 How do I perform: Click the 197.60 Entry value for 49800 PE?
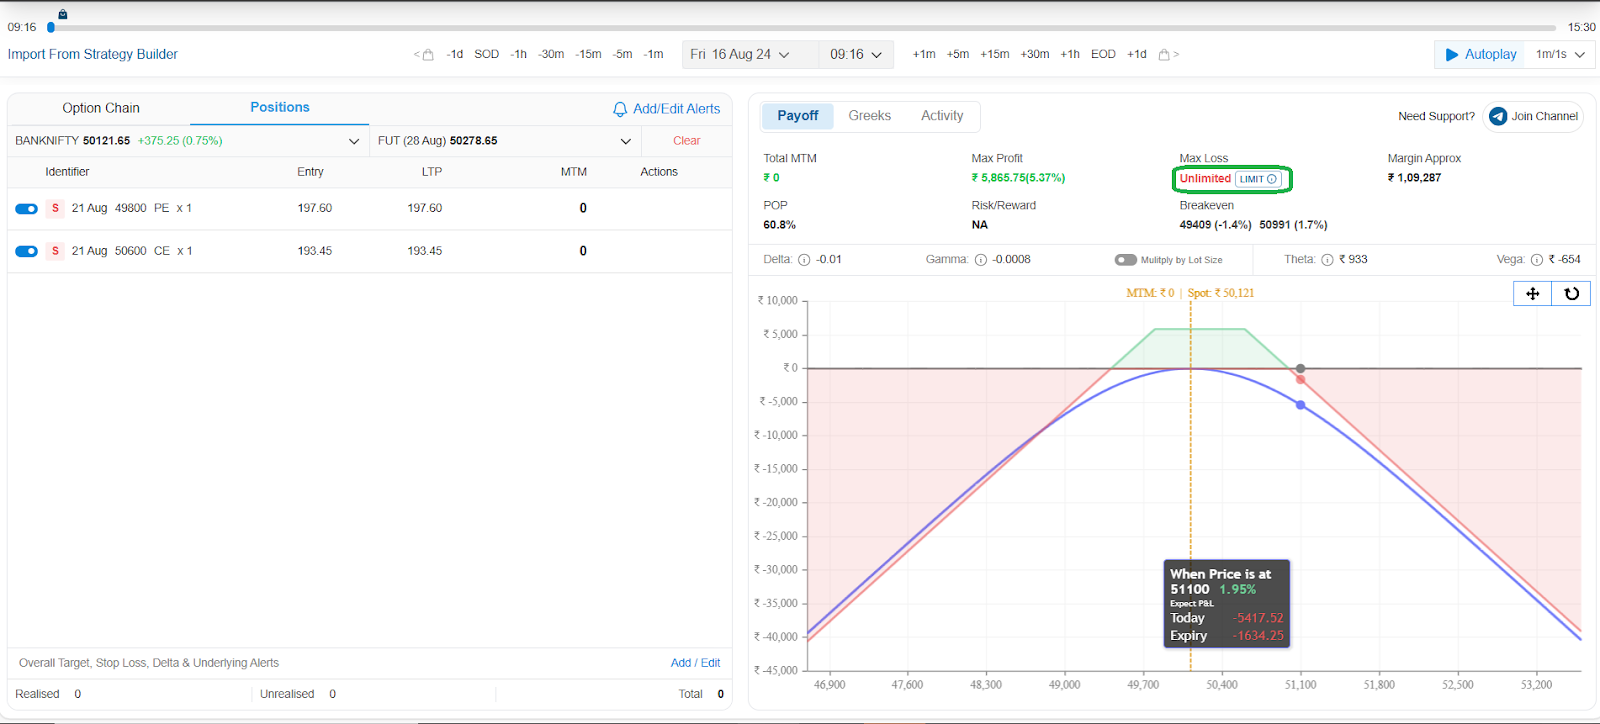tap(314, 209)
